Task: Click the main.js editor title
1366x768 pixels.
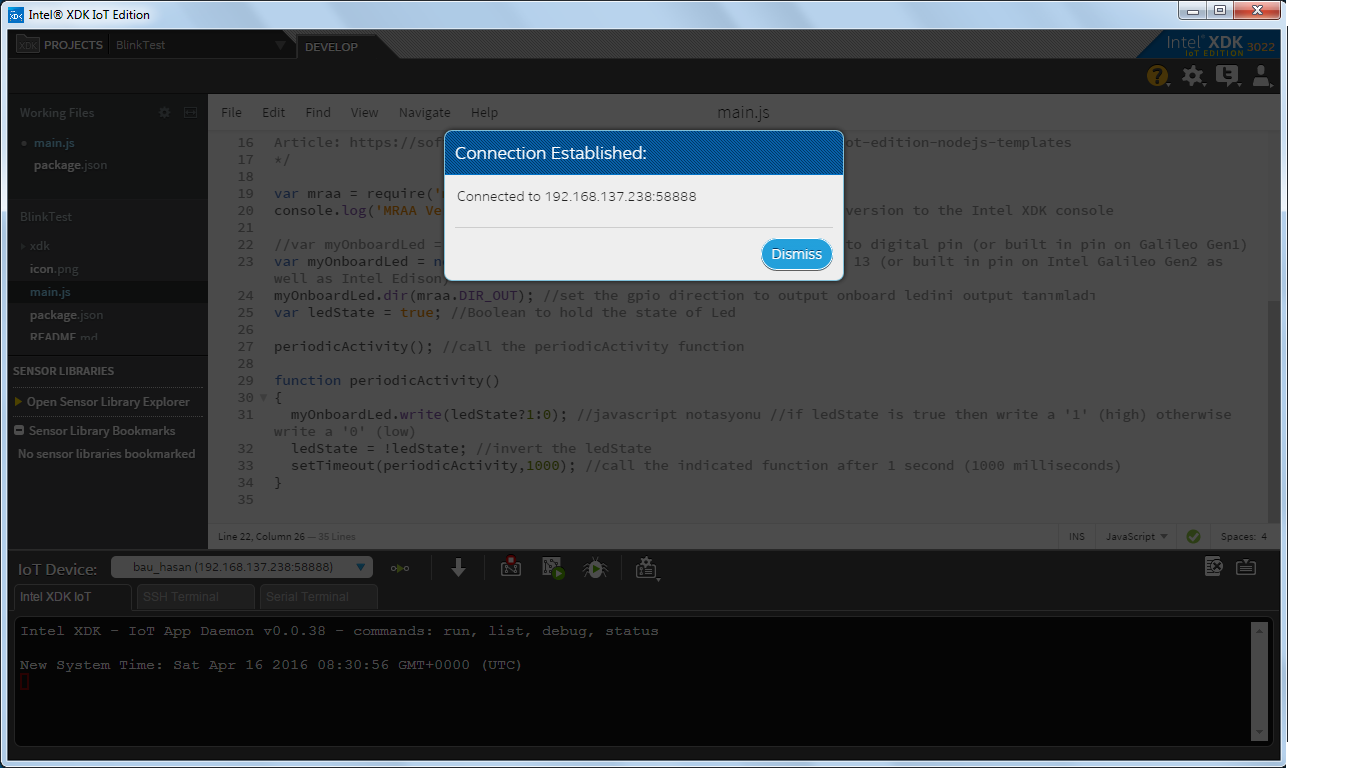Action: (743, 113)
